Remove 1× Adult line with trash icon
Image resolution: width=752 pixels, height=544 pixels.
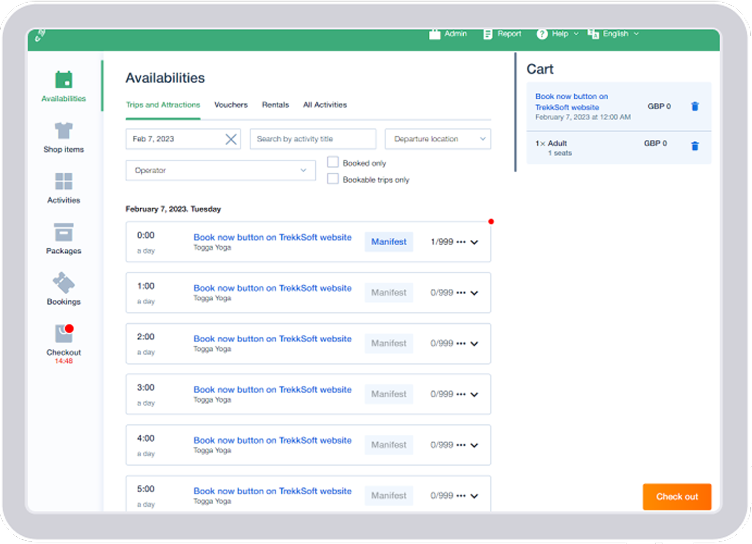(695, 146)
